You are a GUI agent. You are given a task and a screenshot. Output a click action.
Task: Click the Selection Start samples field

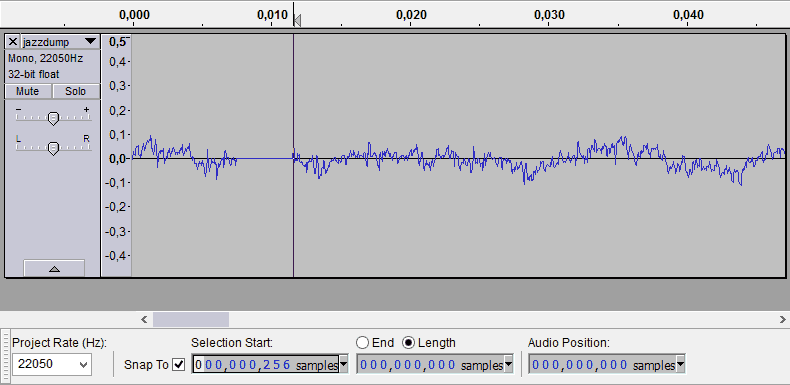(x=266, y=365)
